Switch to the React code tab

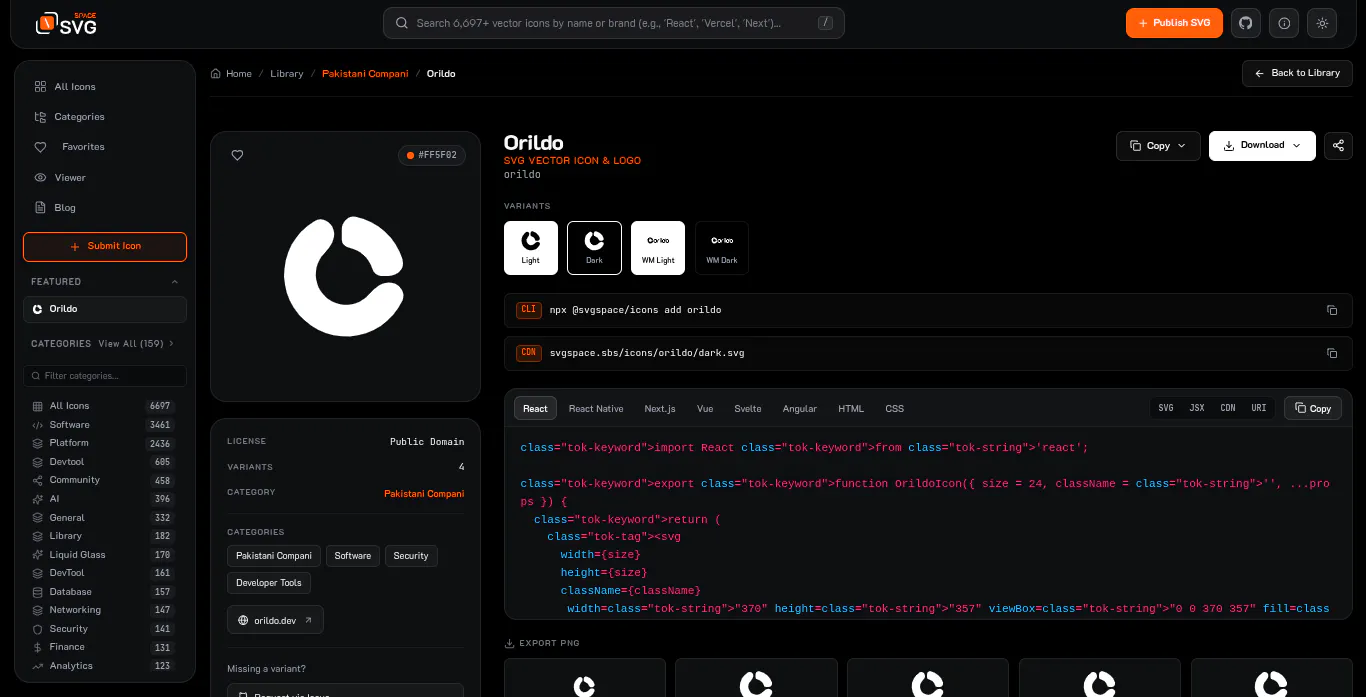(x=535, y=408)
